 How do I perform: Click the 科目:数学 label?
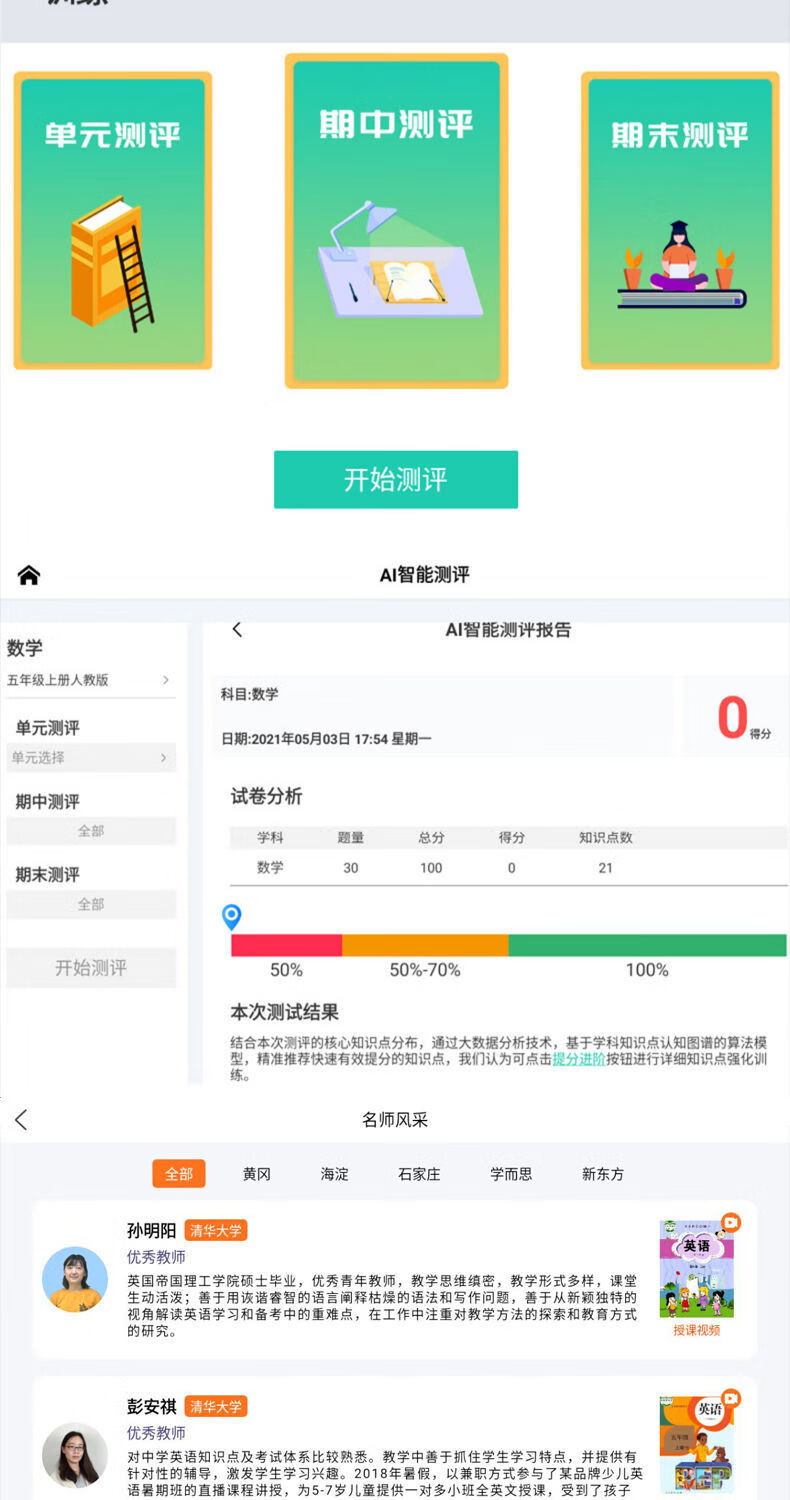coord(250,694)
